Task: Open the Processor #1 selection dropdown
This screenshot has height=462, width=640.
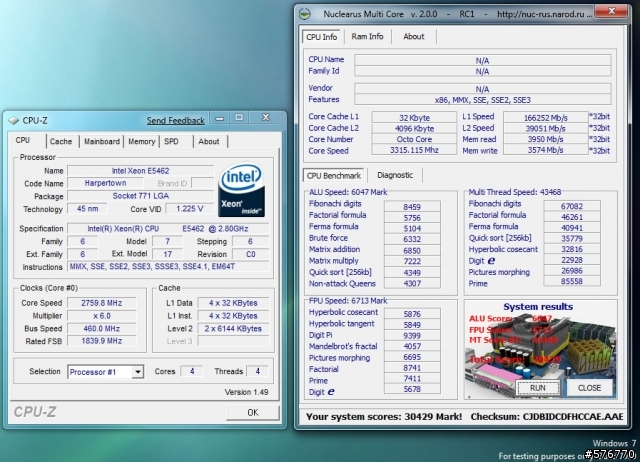Action: (138, 372)
